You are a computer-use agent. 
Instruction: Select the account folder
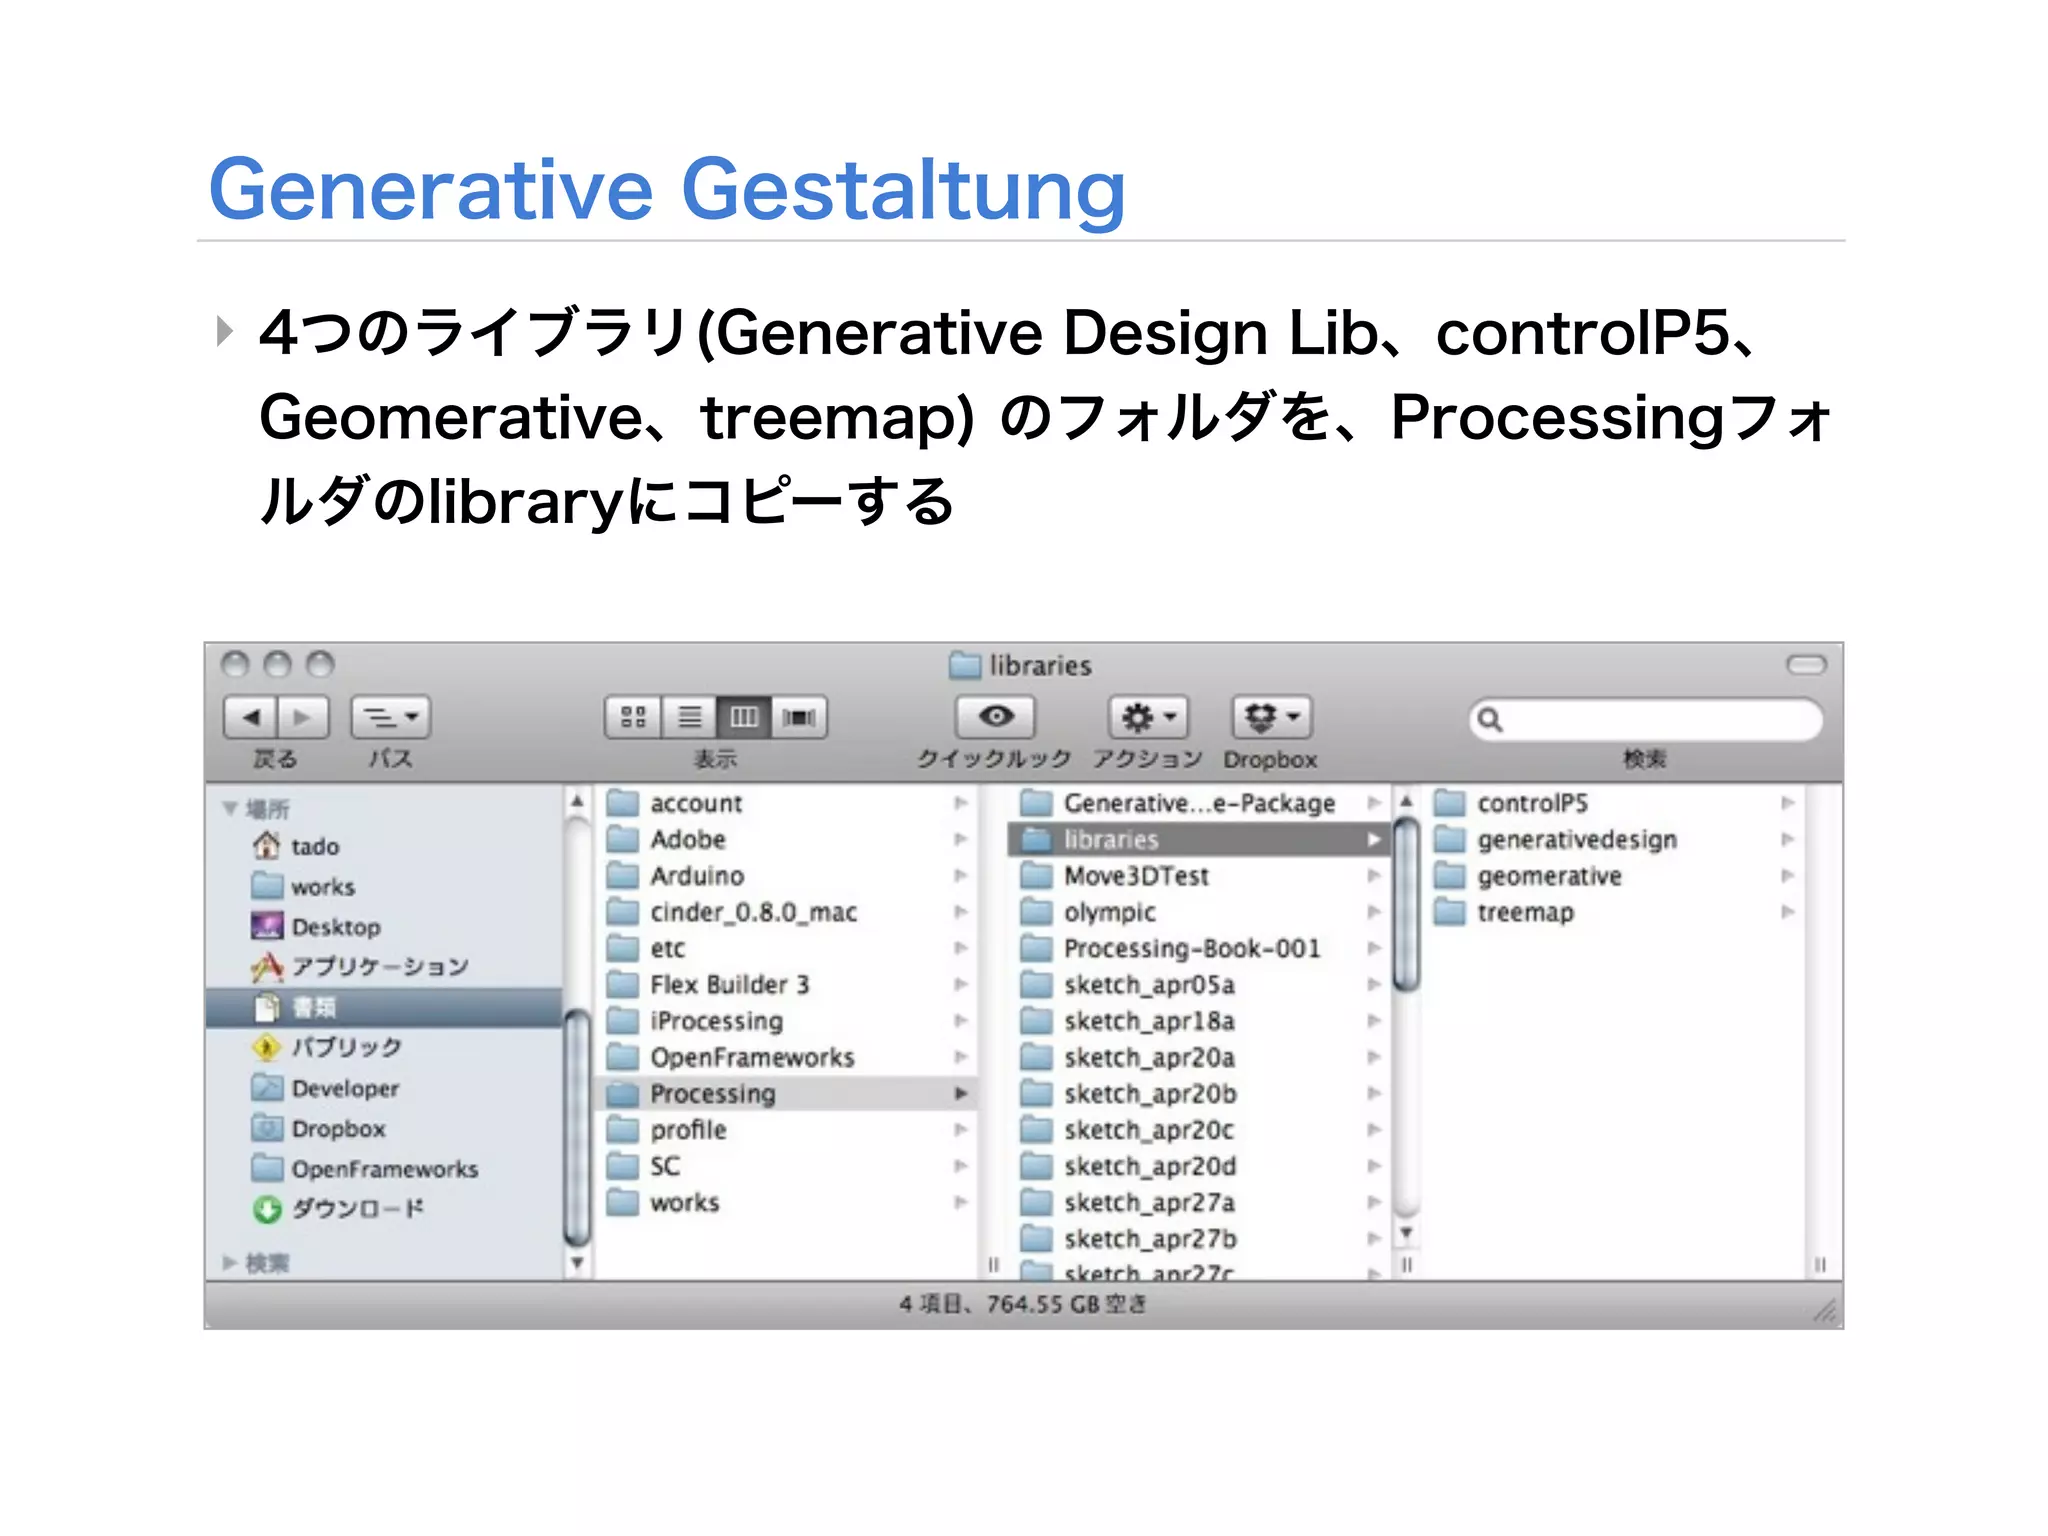coord(786,803)
